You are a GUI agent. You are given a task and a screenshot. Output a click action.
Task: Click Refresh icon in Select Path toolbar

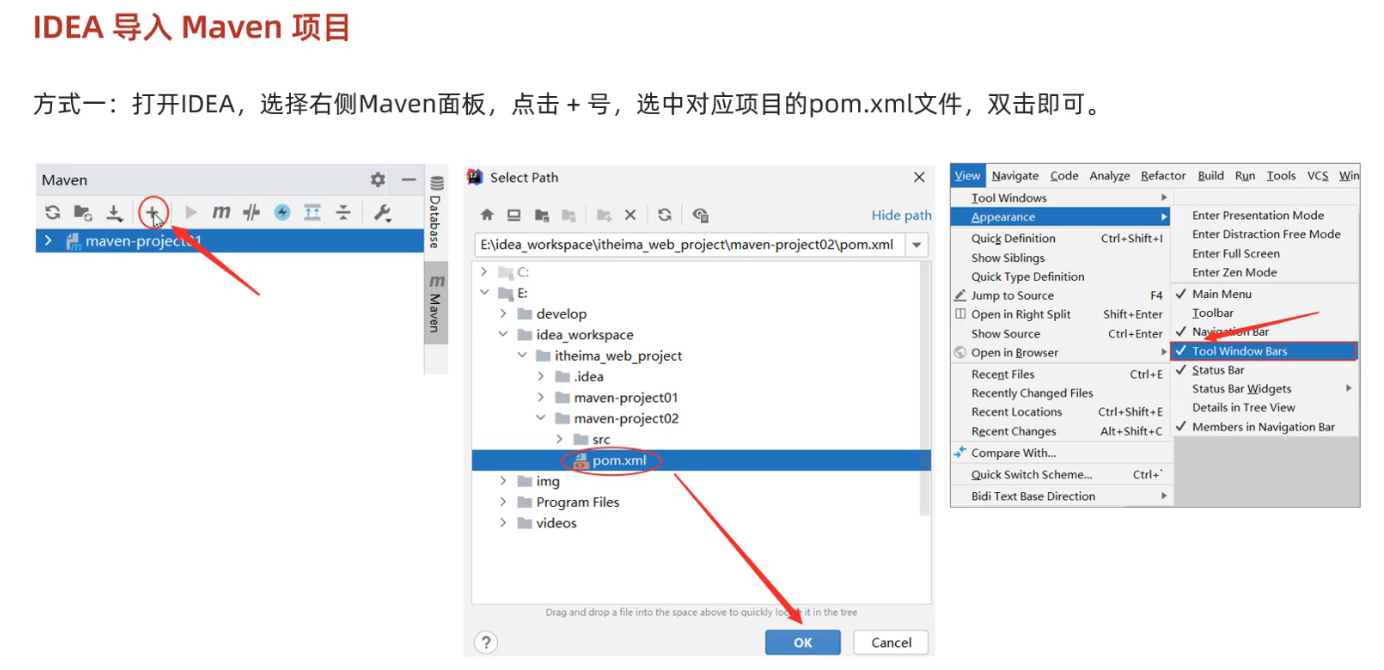(x=665, y=215)
